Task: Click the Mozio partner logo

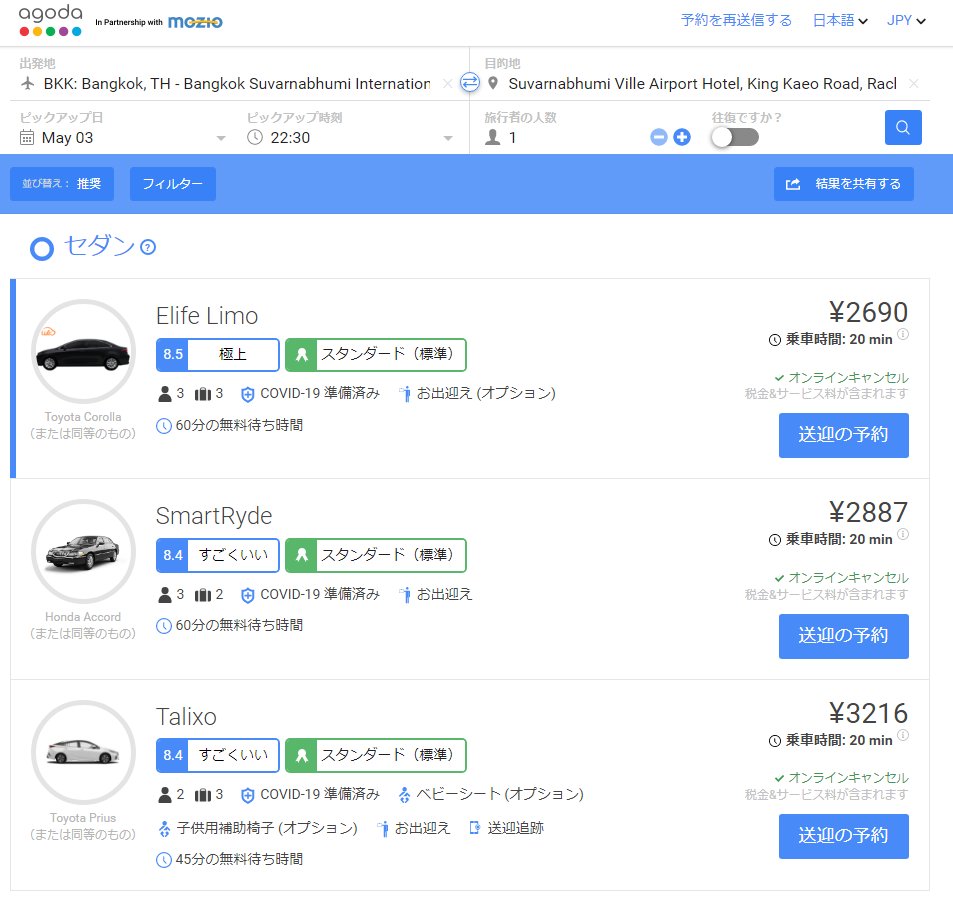Action: click(x=195, y=22)
